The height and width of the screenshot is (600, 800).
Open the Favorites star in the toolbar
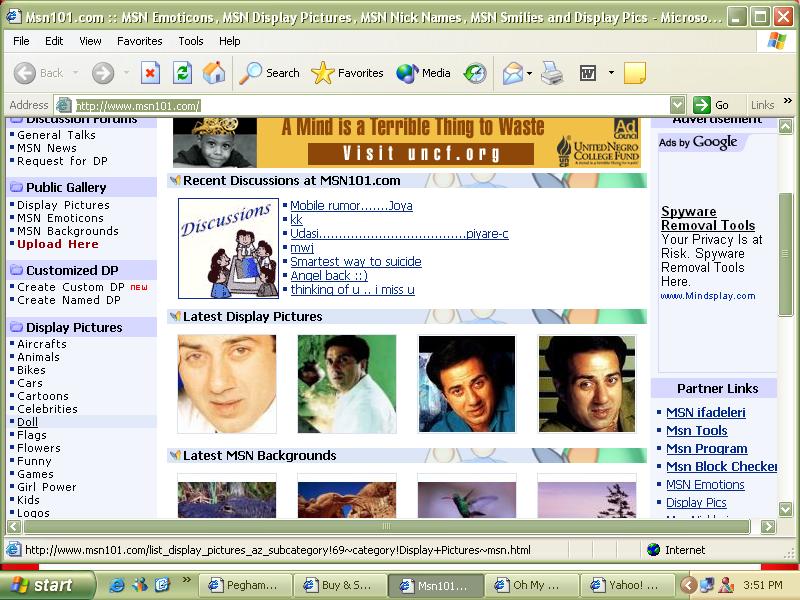point(347,73)
